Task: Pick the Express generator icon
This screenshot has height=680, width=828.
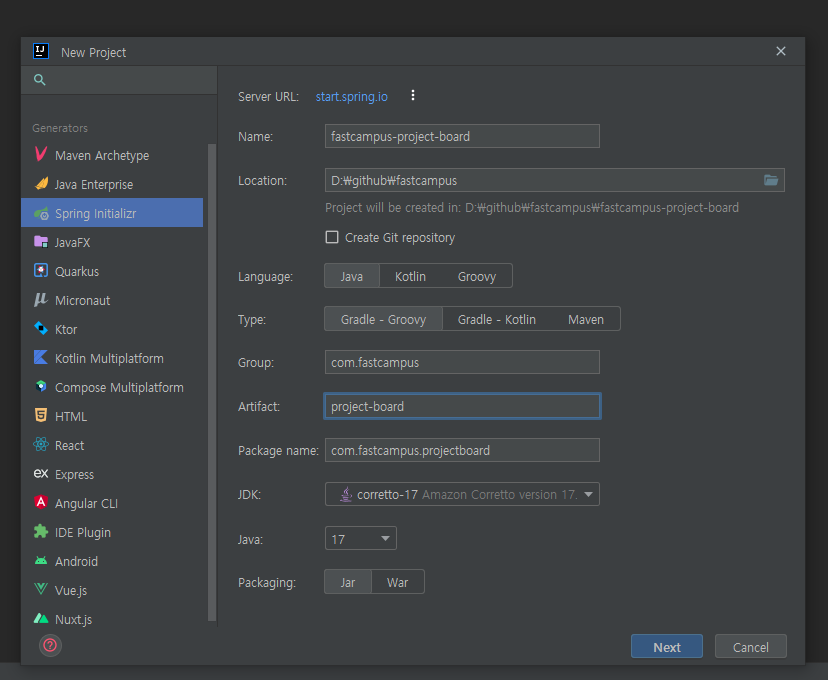Action: tap(41, 474)
